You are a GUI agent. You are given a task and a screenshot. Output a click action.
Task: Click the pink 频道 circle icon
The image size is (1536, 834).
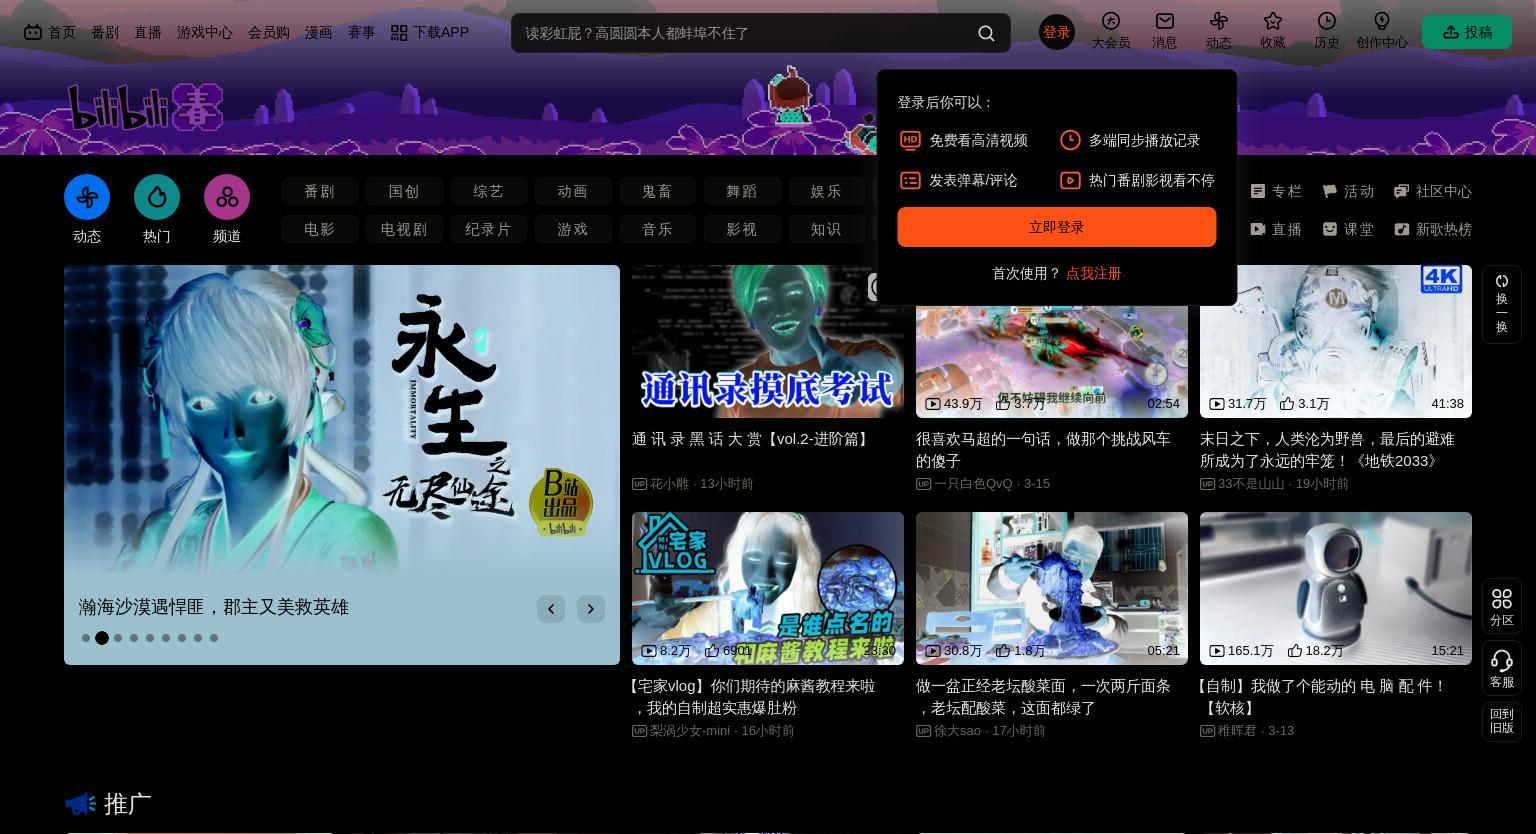pyautogui.click(x=227, y=197)
